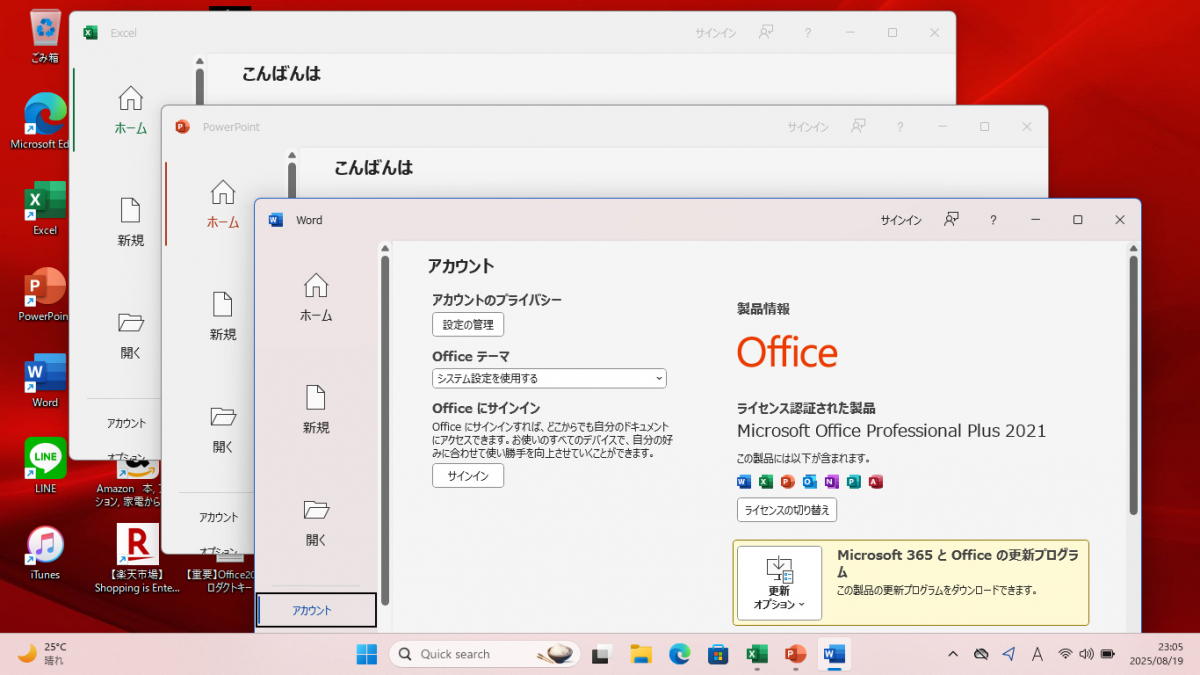This screenshot has height=675, width=1200.
Task: Click feedback icon in PowerPoint title bar
Action: [859, 127]
